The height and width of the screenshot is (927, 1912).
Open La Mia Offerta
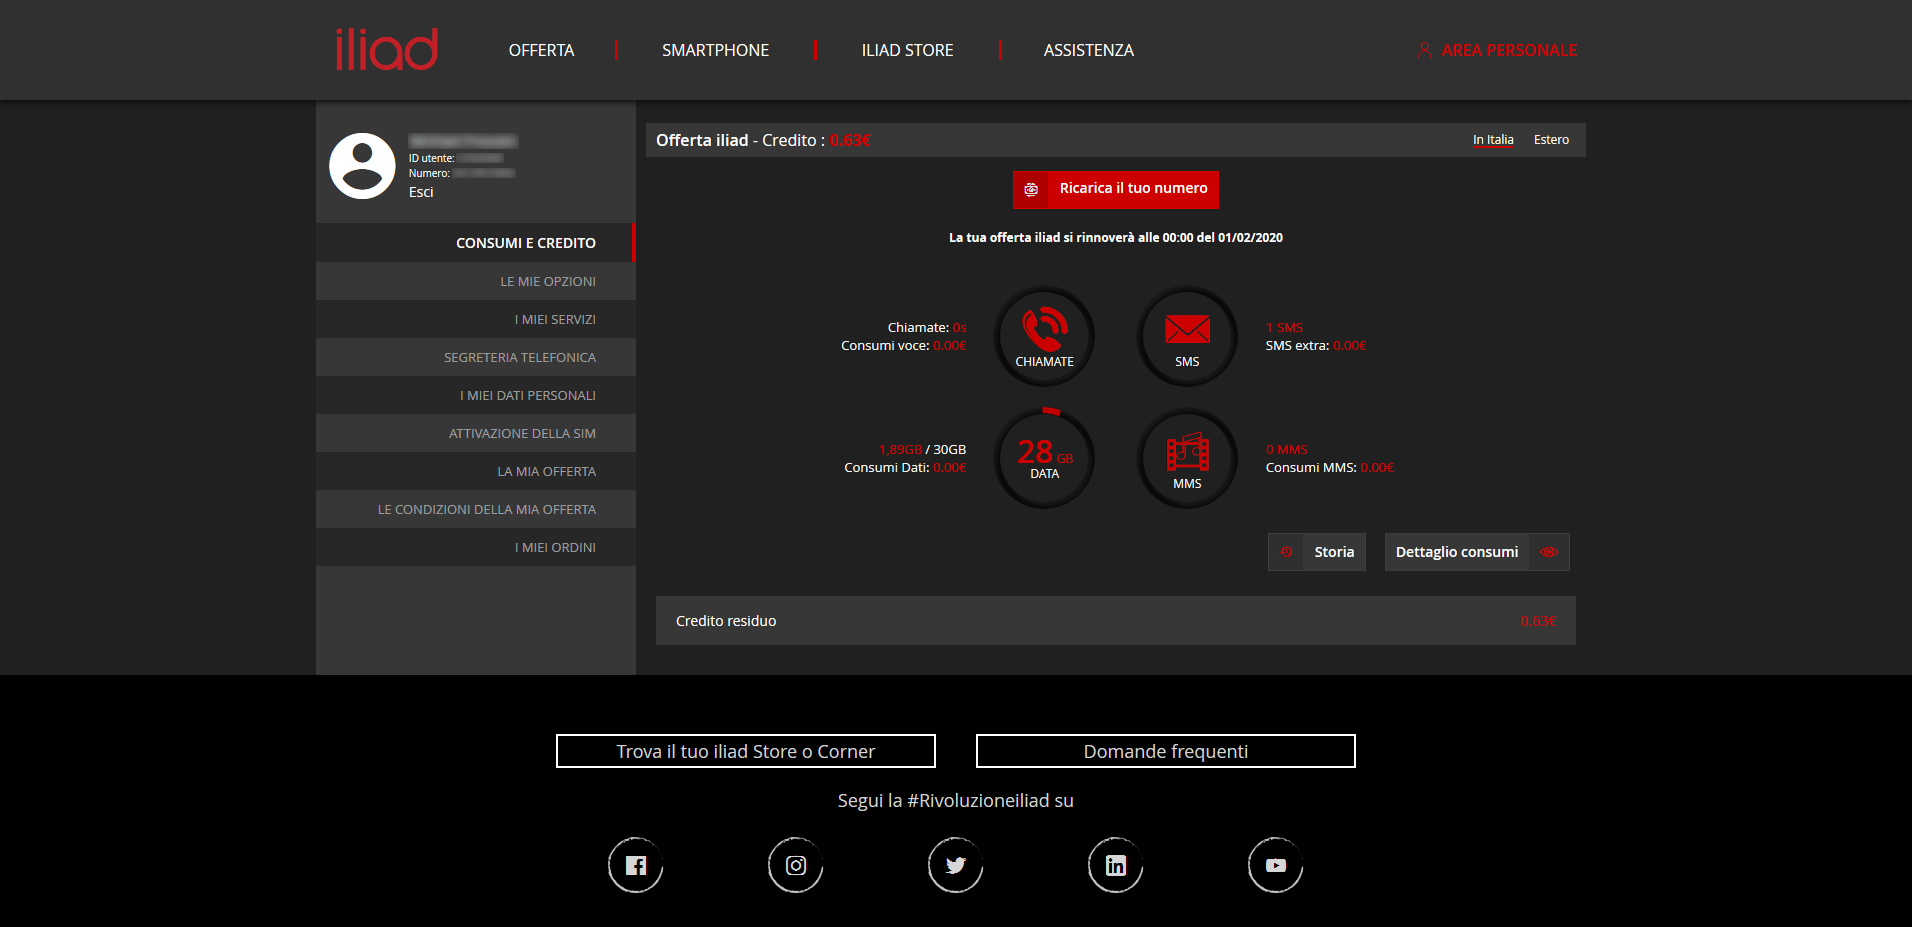point(476,471)
